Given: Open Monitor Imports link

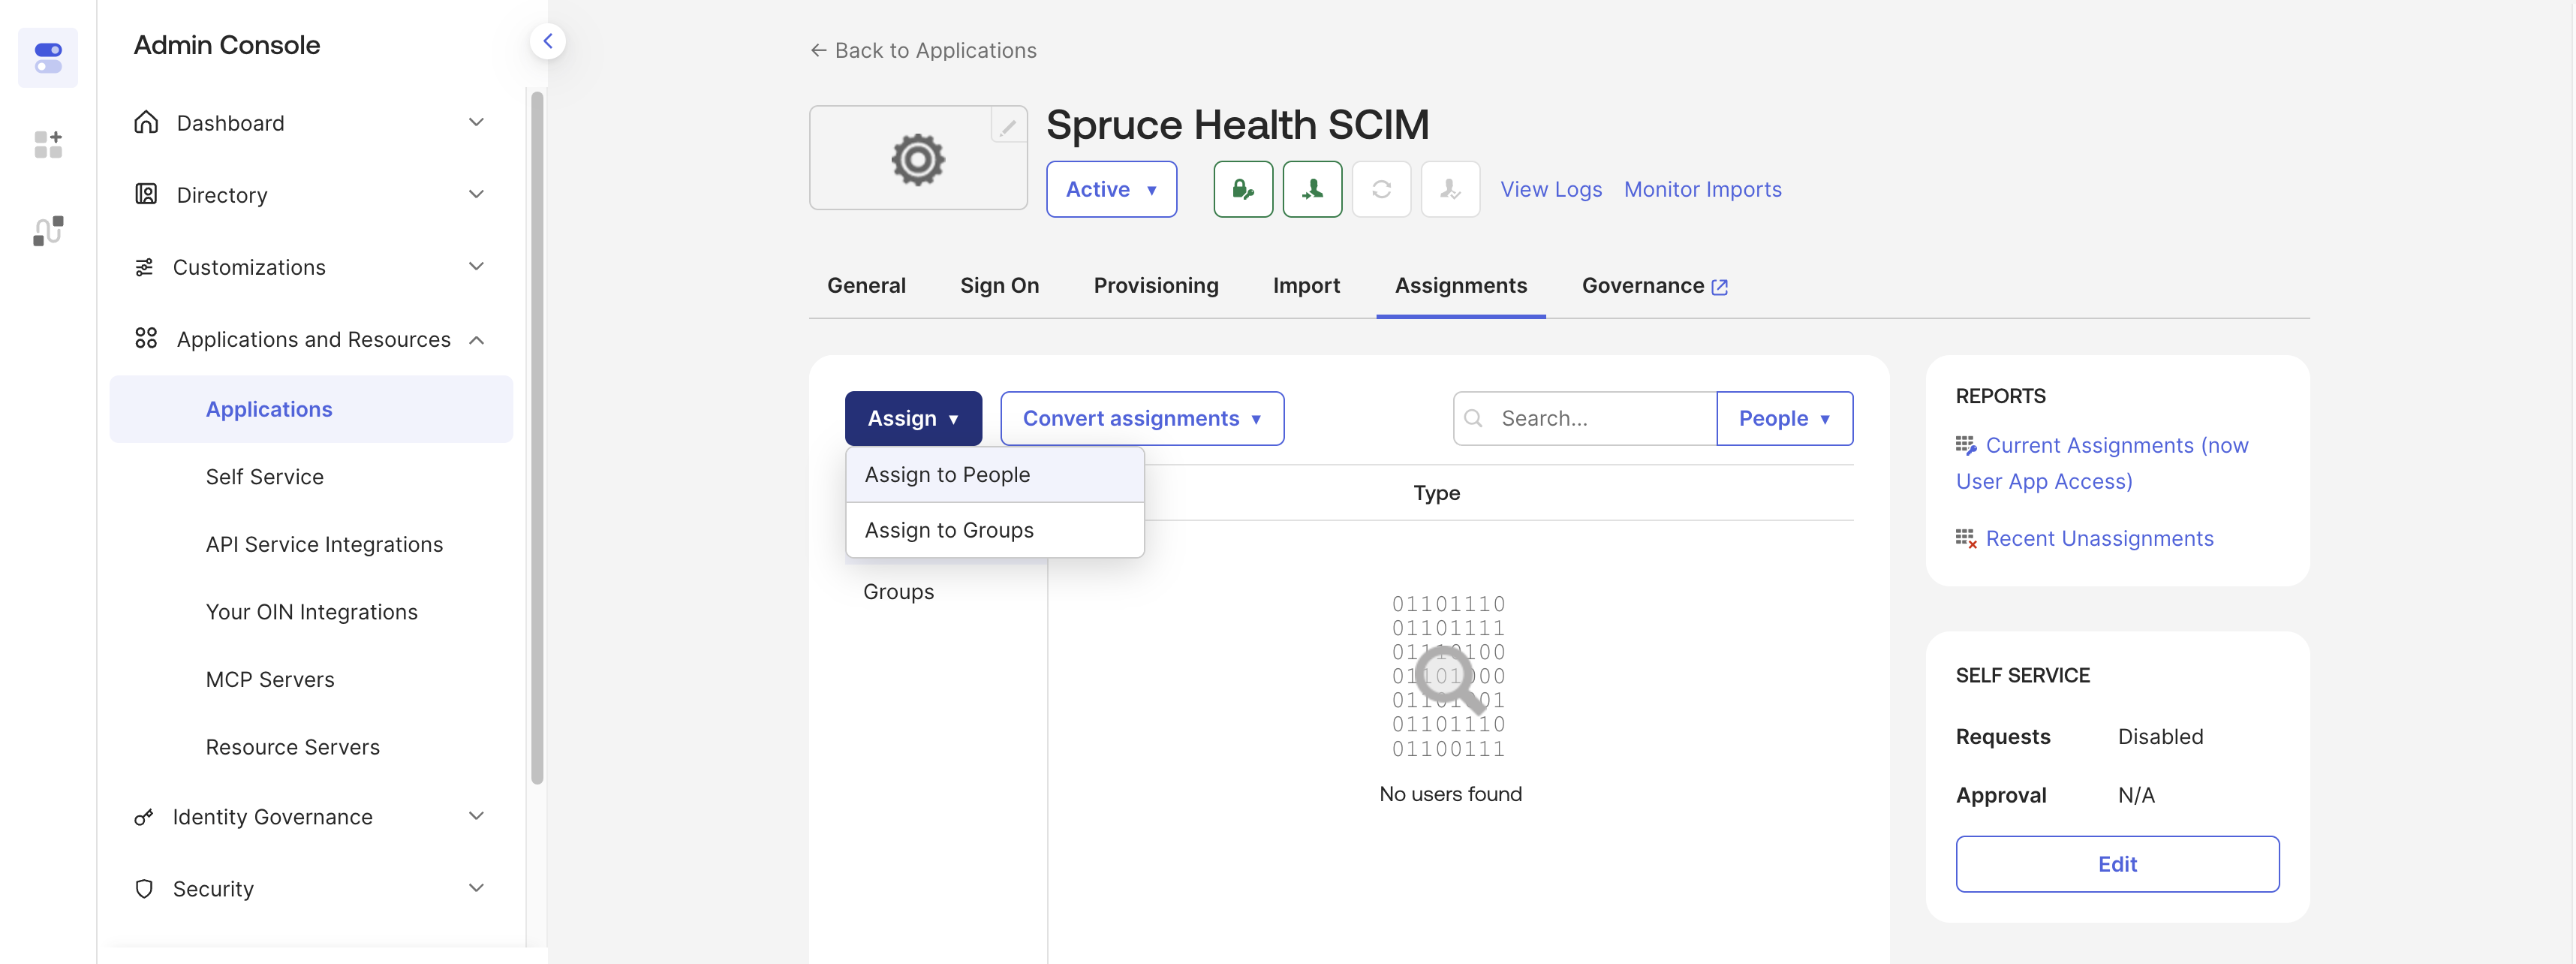Looking at the screenshot, I should pos(1702,189).
